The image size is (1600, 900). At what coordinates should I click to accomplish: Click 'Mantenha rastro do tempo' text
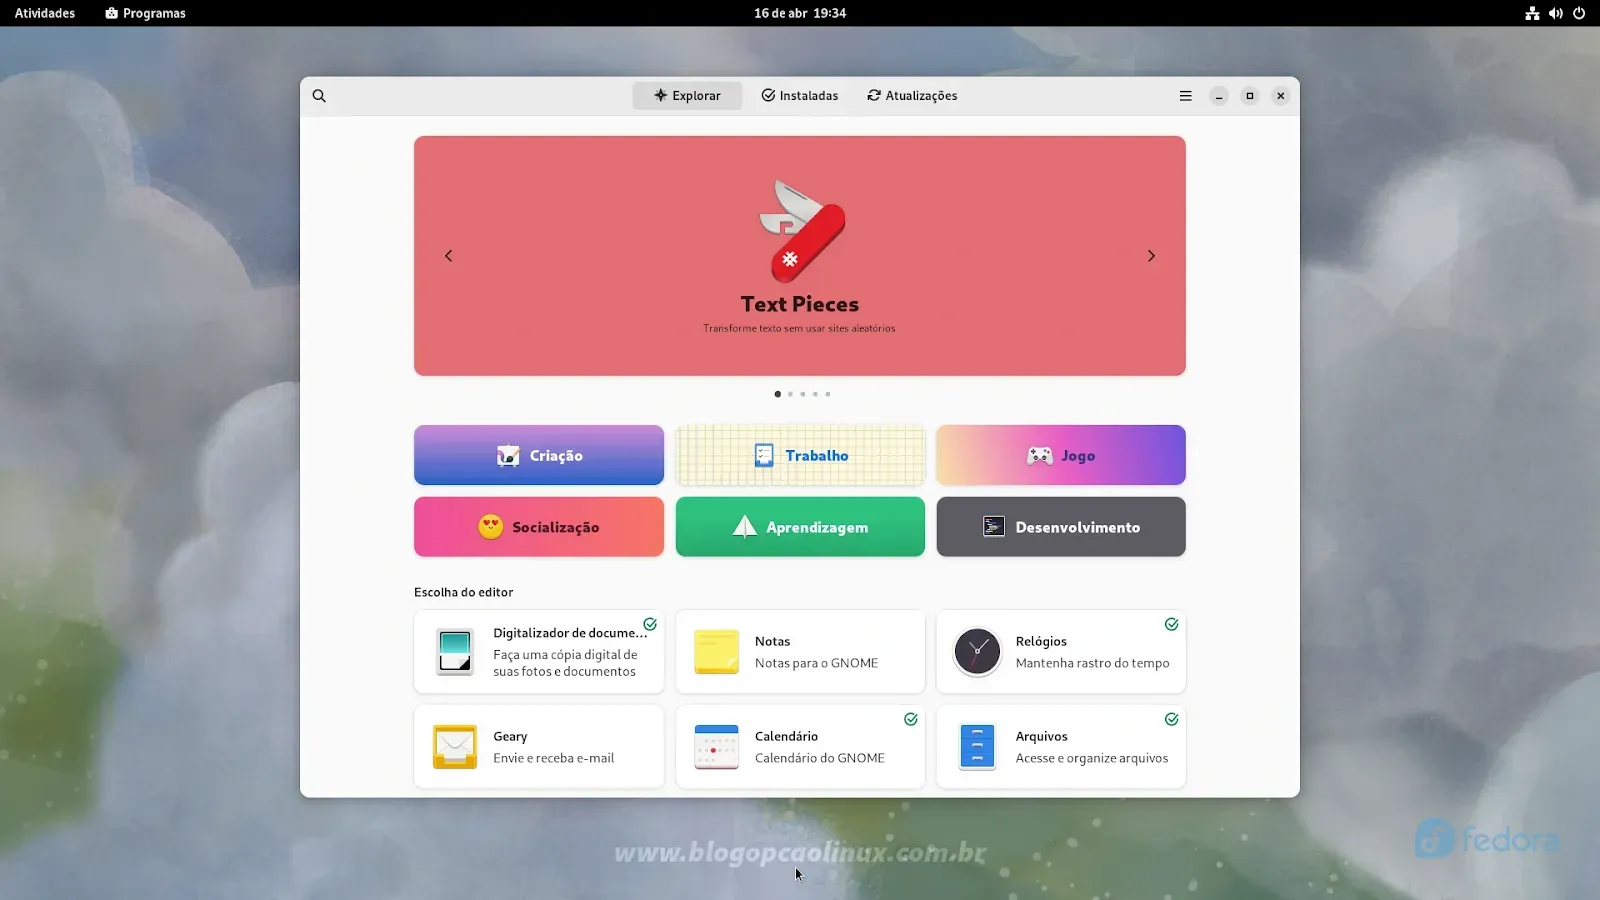[x=1092, y=663]
